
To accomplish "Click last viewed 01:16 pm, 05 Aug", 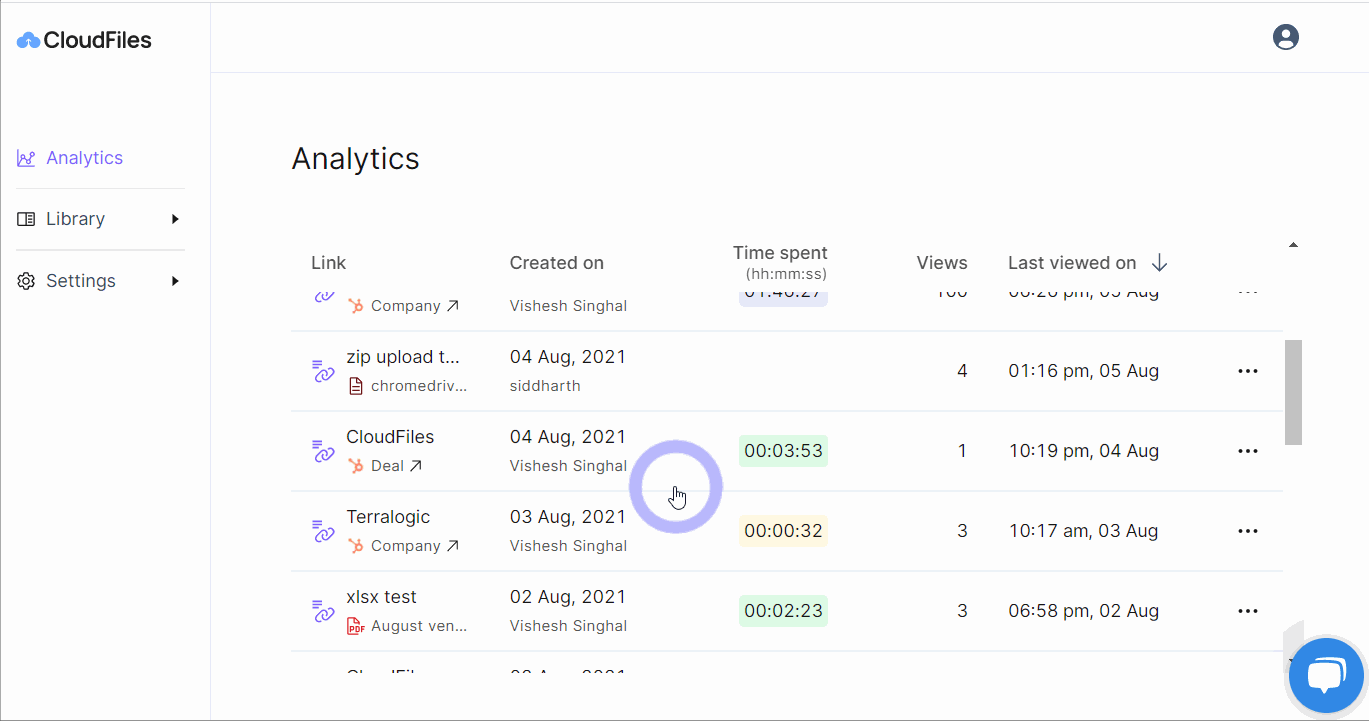I will 1083,371.
